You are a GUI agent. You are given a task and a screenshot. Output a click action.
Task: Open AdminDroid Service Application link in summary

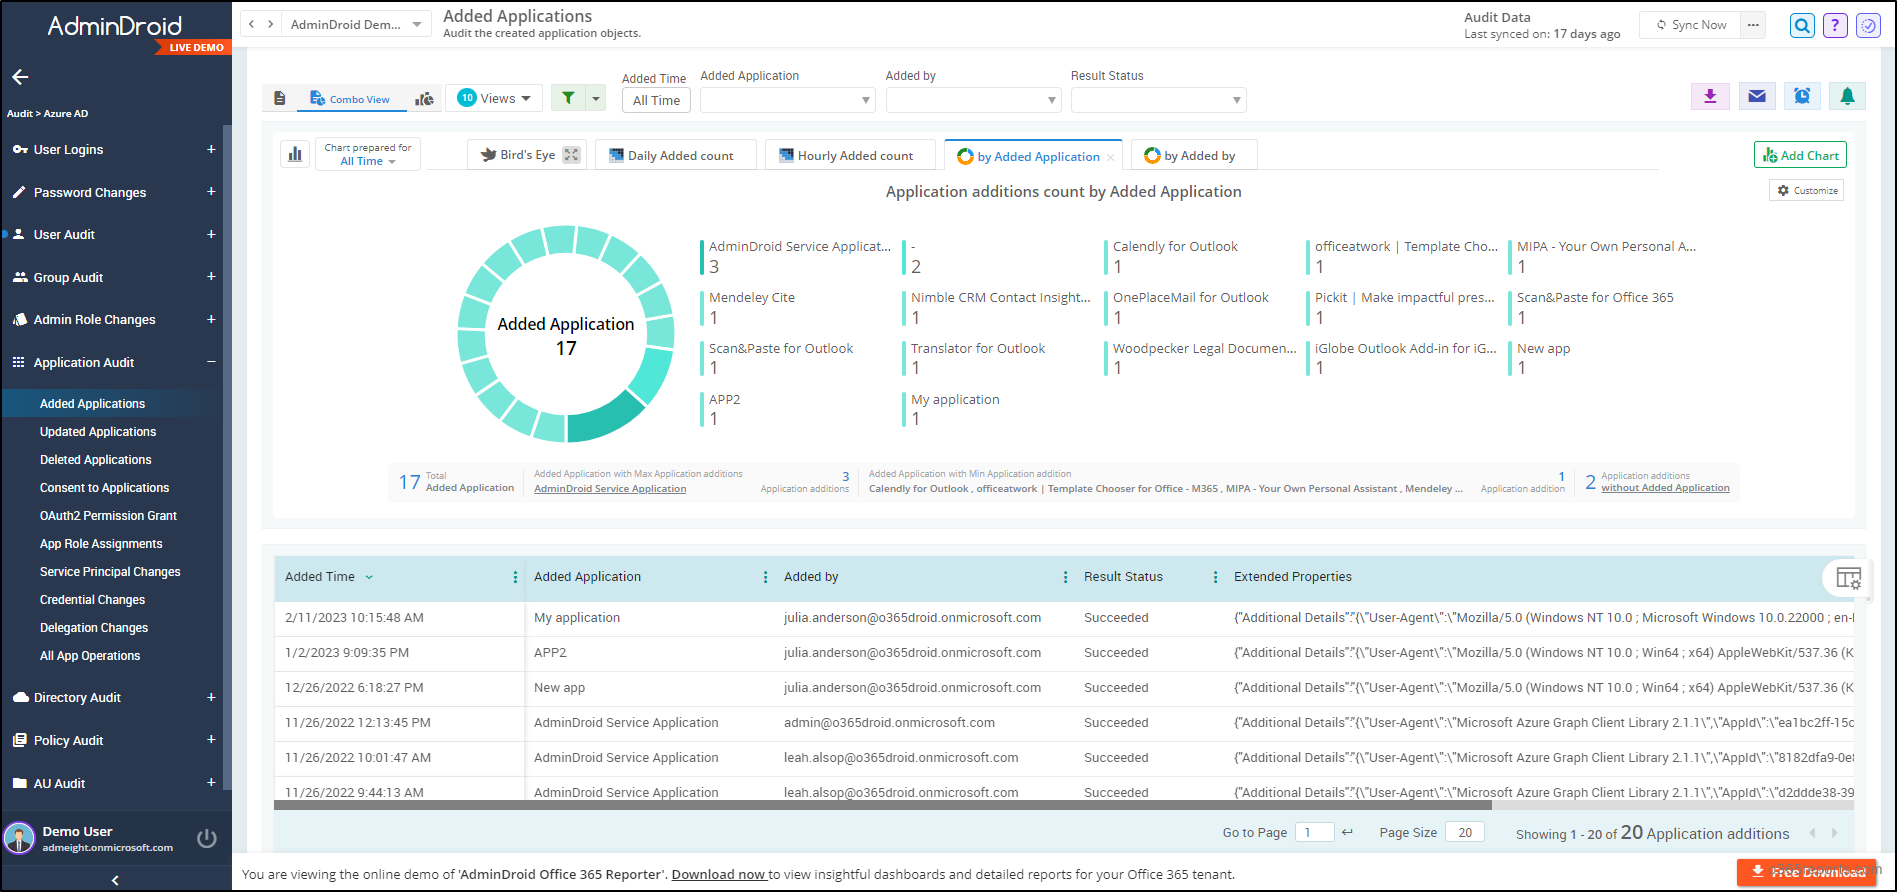(x=610, y=489)
